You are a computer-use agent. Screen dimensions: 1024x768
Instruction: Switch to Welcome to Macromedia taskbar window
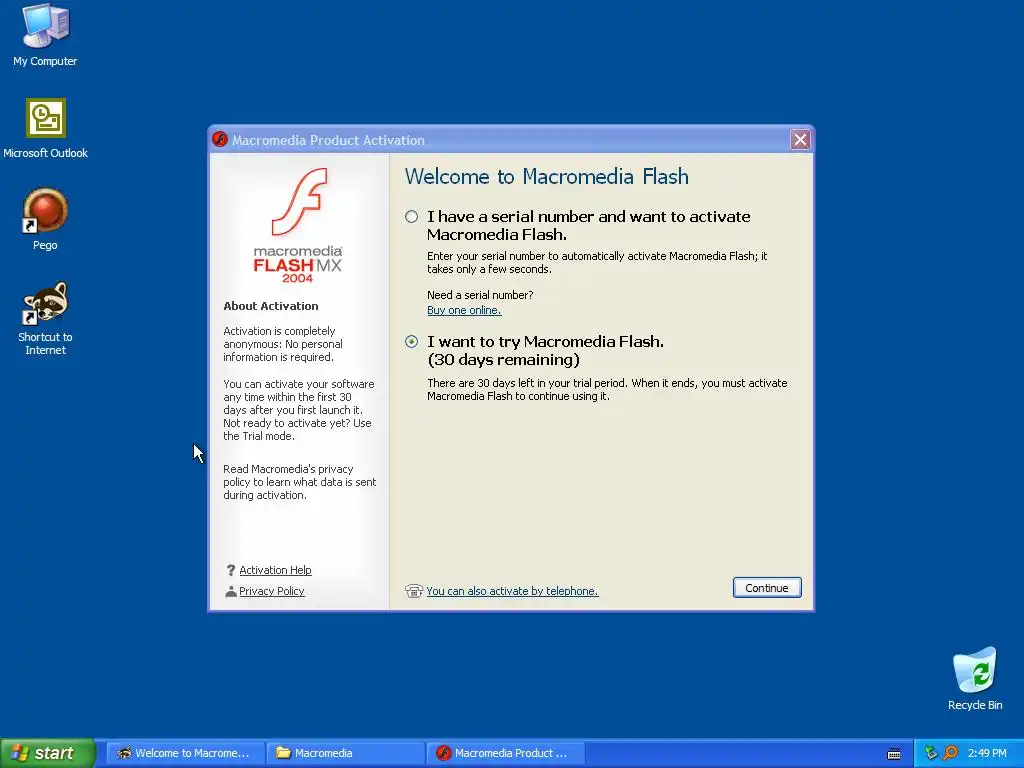(185, 753)
